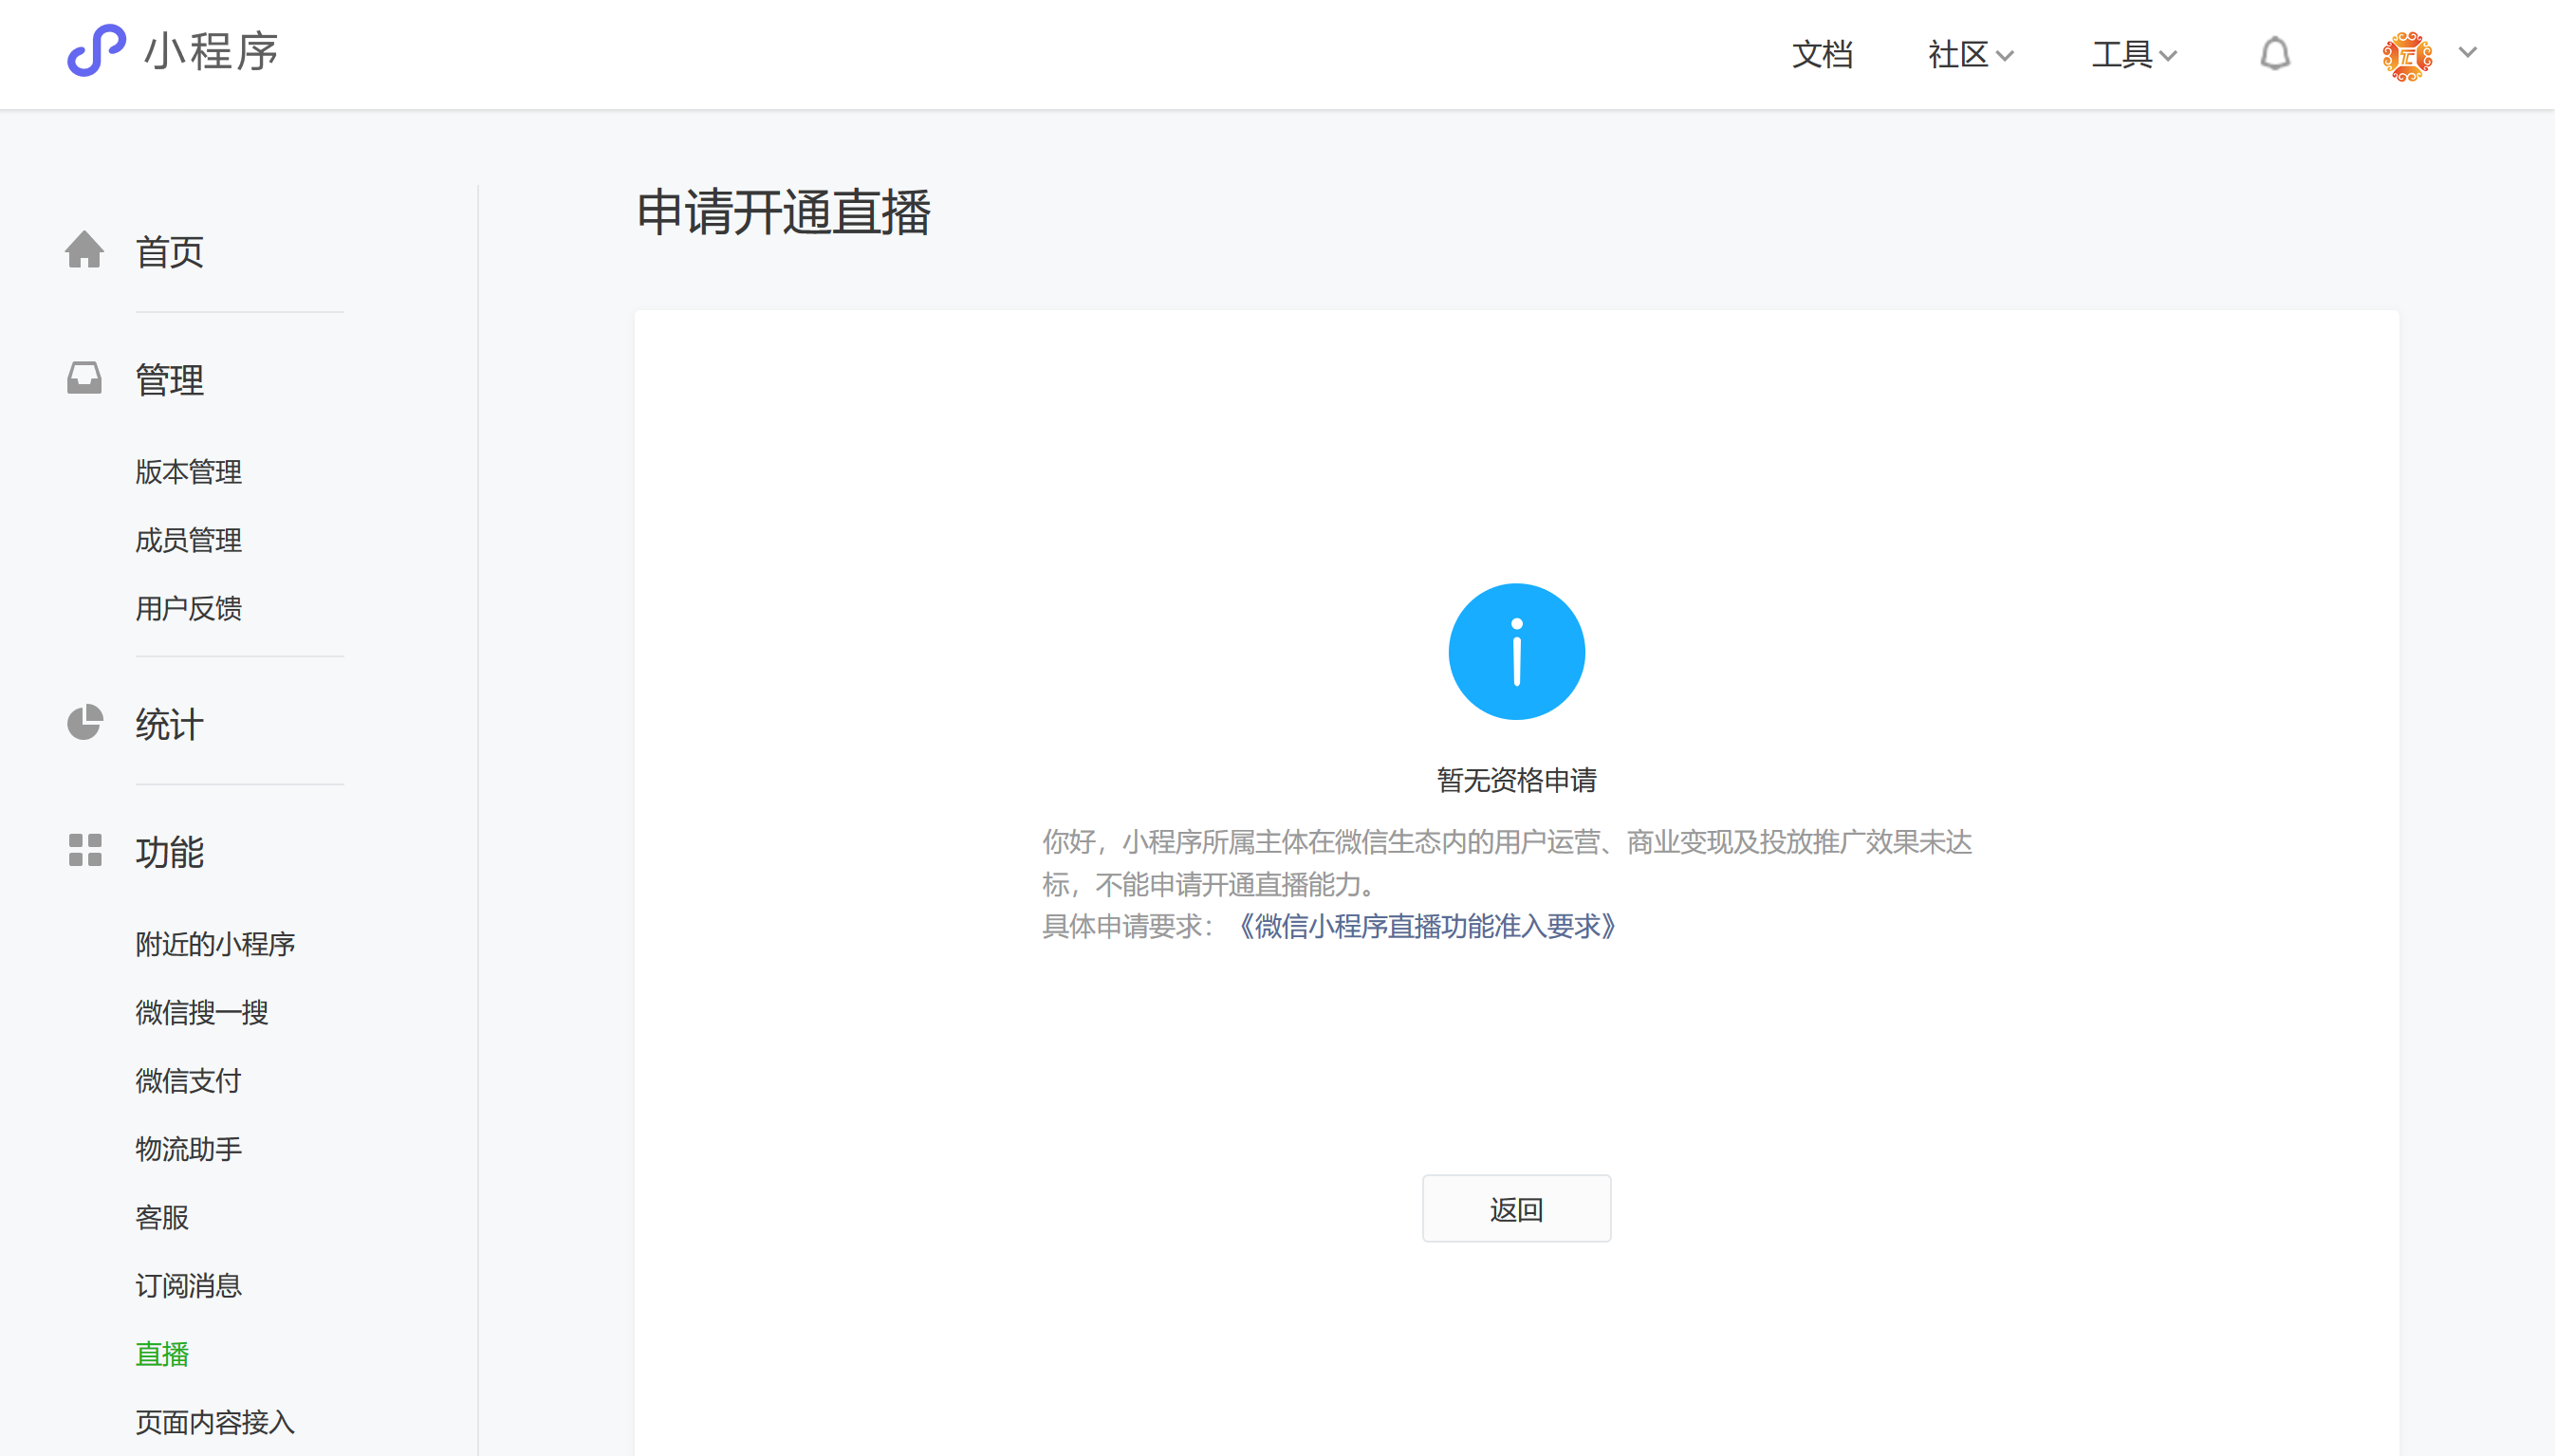Viewport: 2556px width, 1456px height.
Task: Click the account avatar icon
Action: [x=2406, y=55]
